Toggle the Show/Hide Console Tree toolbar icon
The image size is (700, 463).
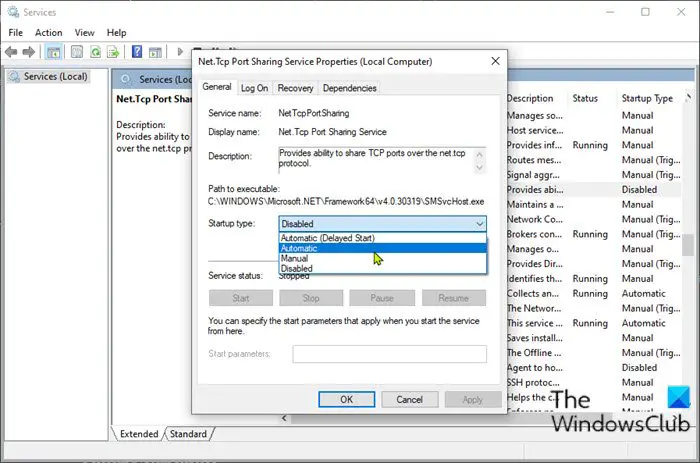click(x=54, y=52)
